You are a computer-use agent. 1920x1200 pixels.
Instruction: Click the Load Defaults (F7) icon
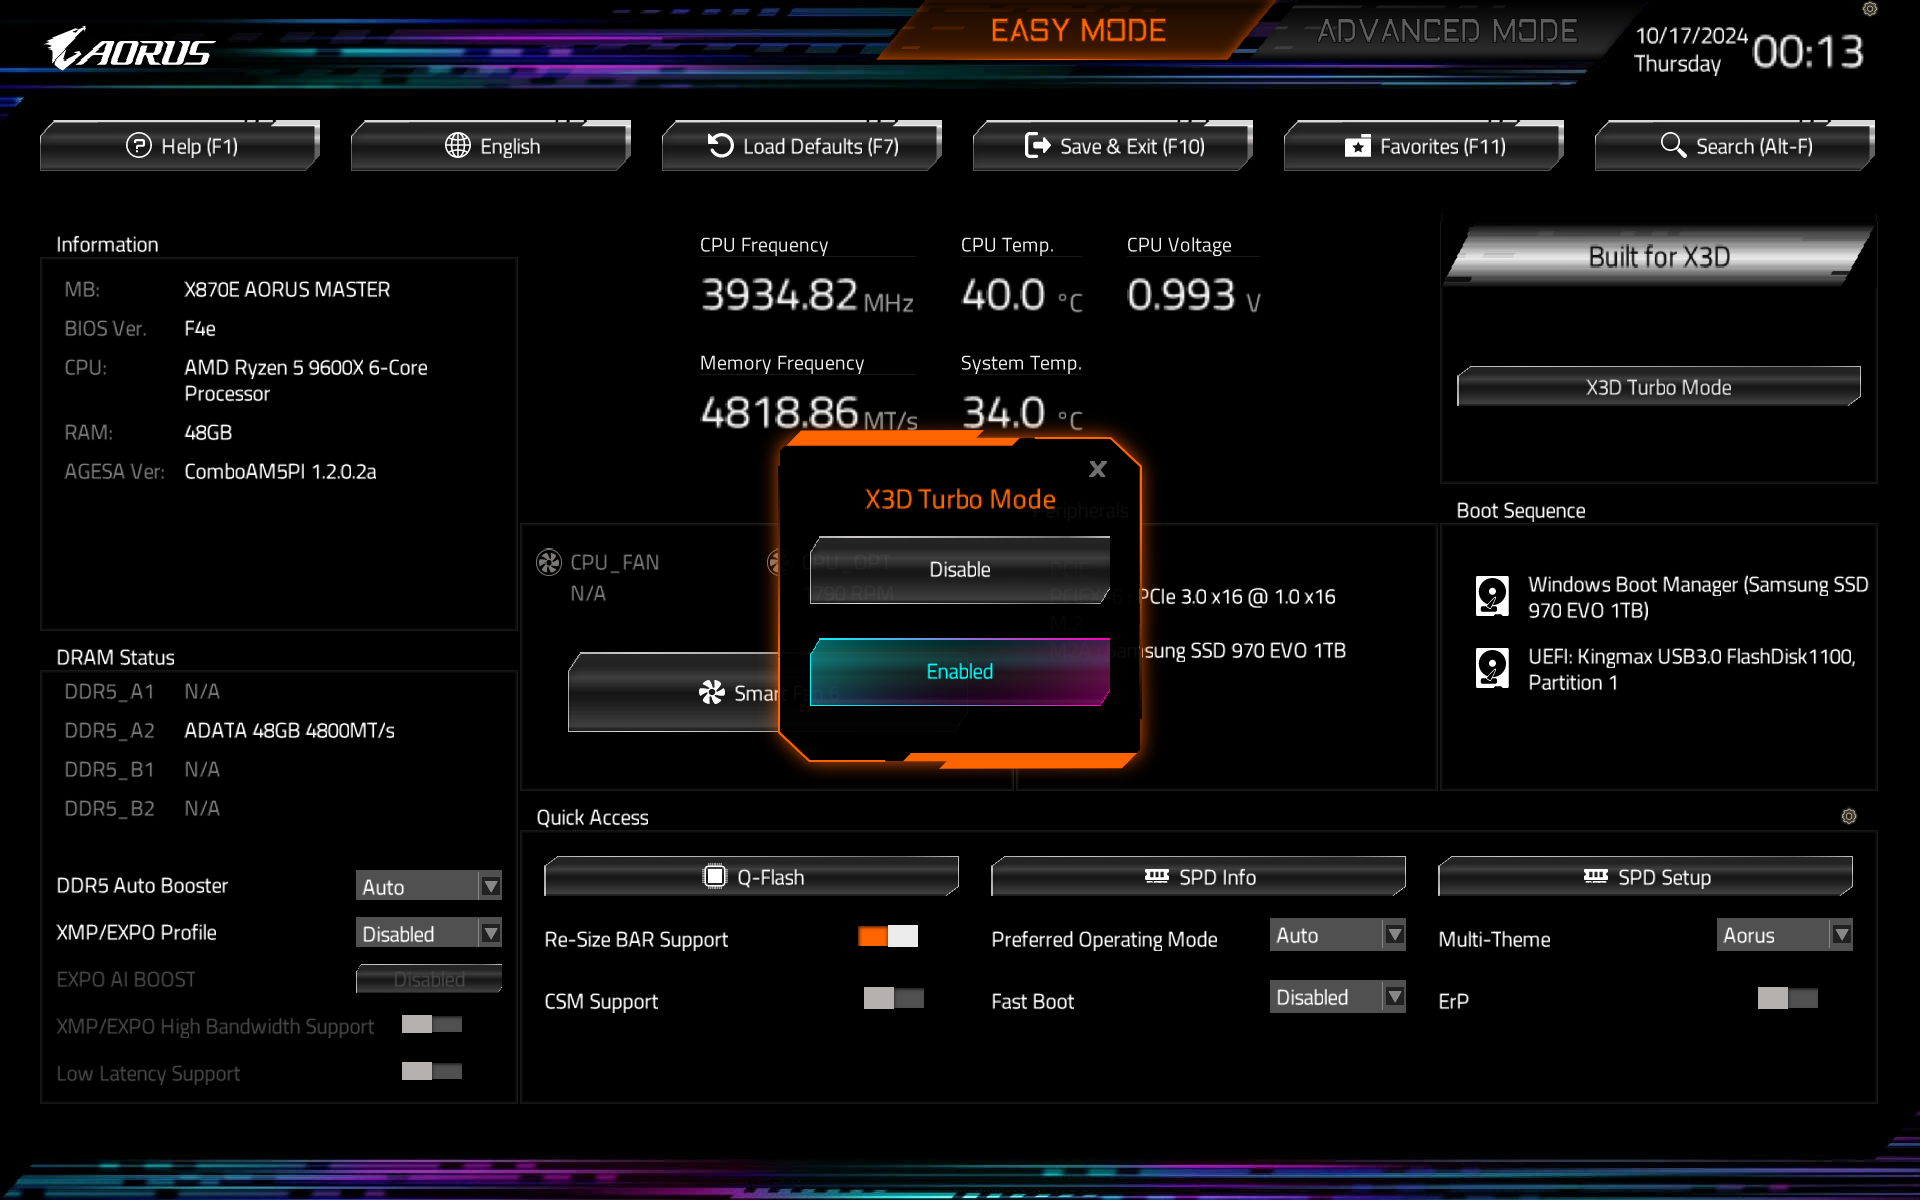[804, 145]
